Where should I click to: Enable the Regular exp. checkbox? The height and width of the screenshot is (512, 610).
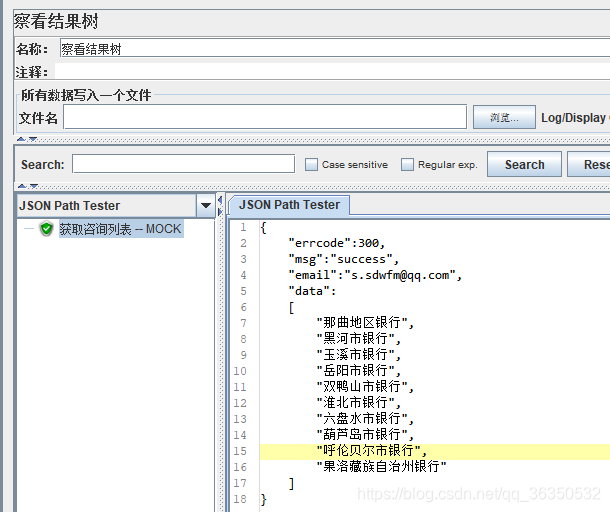(407, 165)
